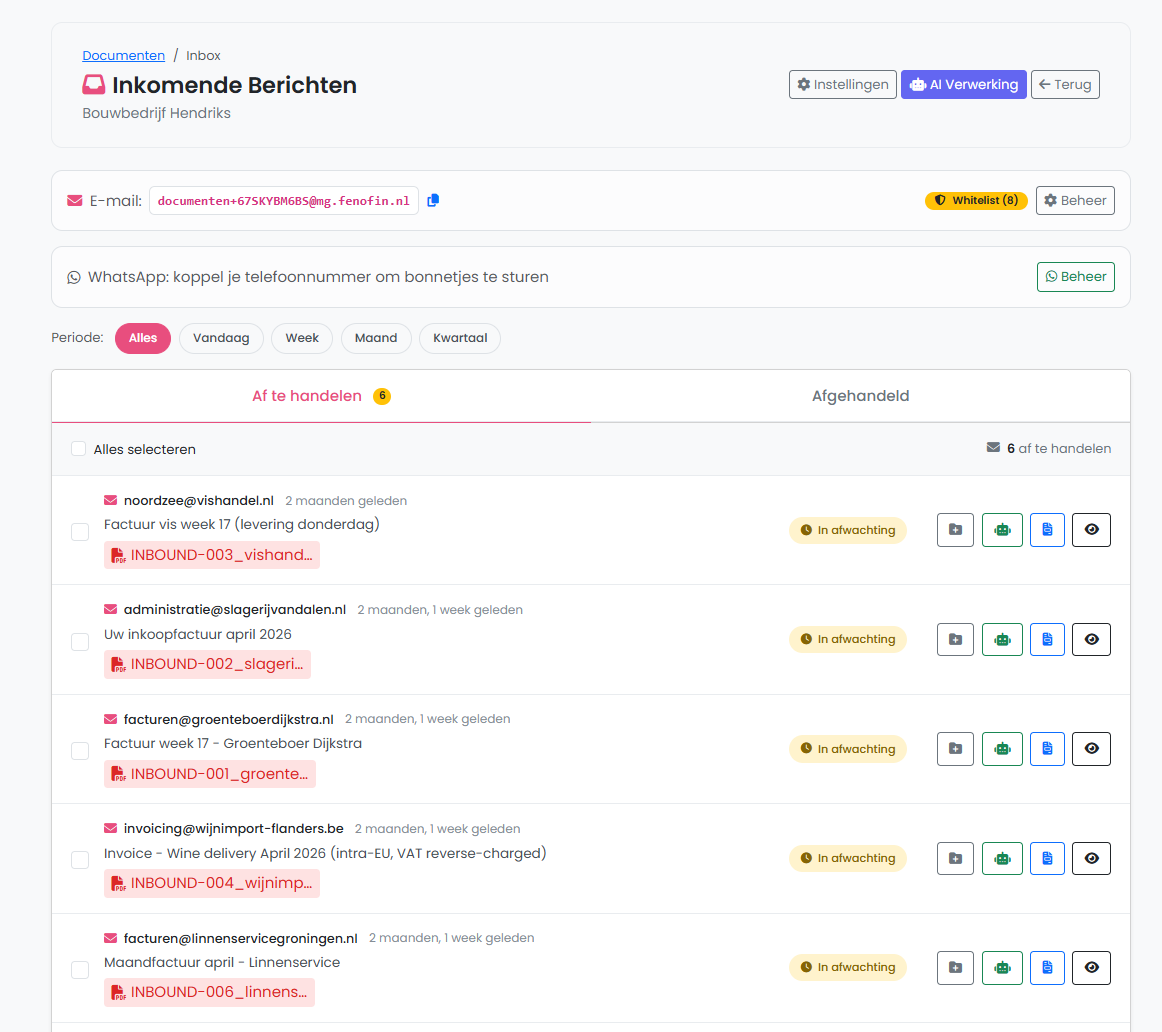Viewport: 1162px width, 1032px height.
Task: Go back with Terug button
Action: [1065, 84]
